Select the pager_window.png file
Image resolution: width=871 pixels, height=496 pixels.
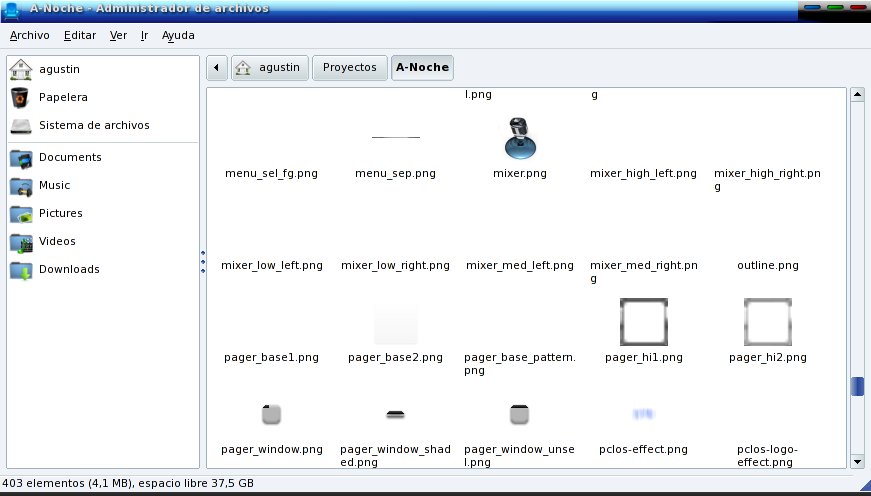coord(273,413)
